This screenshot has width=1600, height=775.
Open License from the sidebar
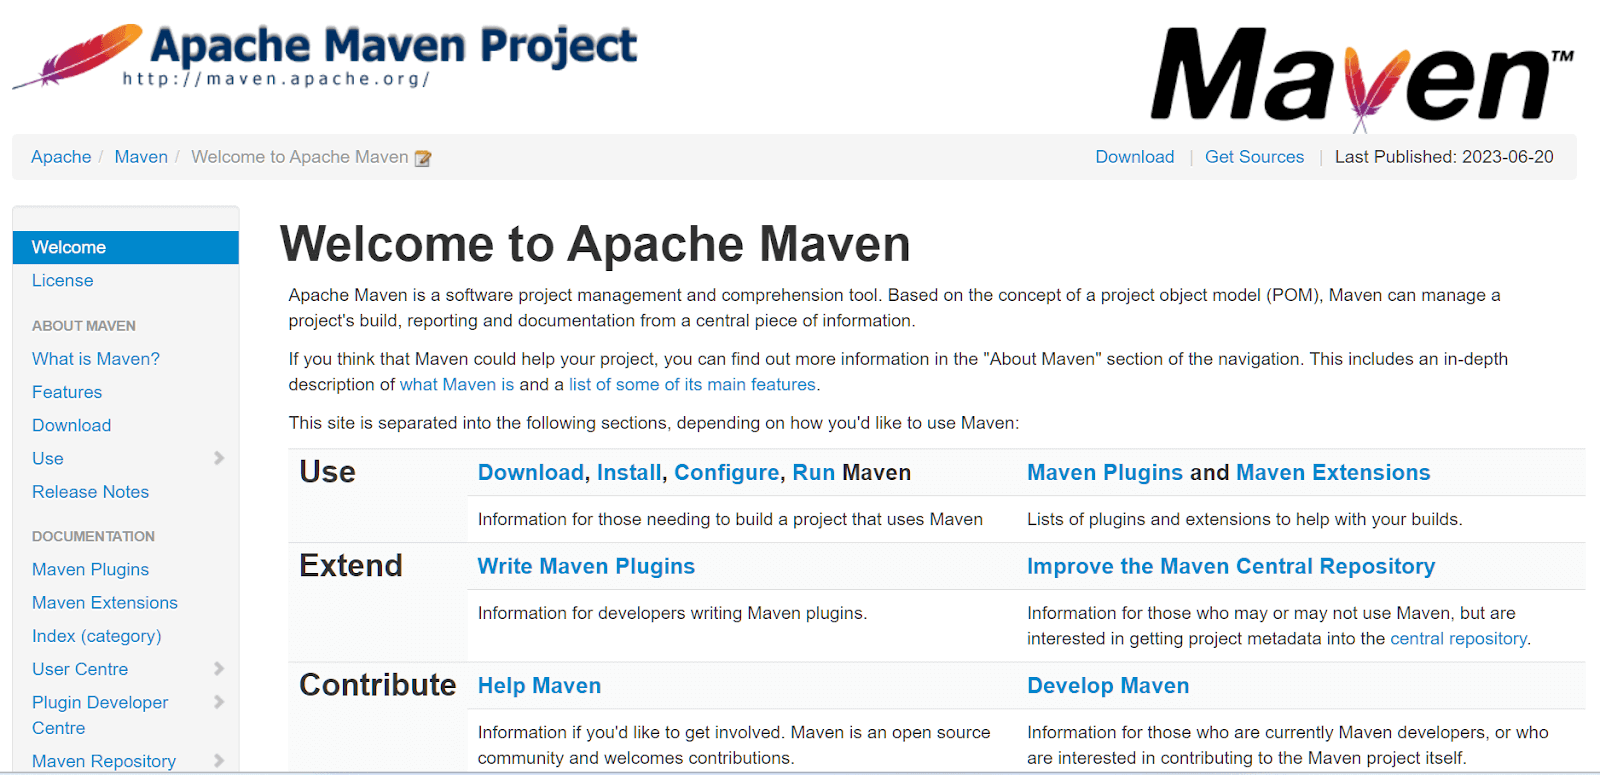coord(62,281)
